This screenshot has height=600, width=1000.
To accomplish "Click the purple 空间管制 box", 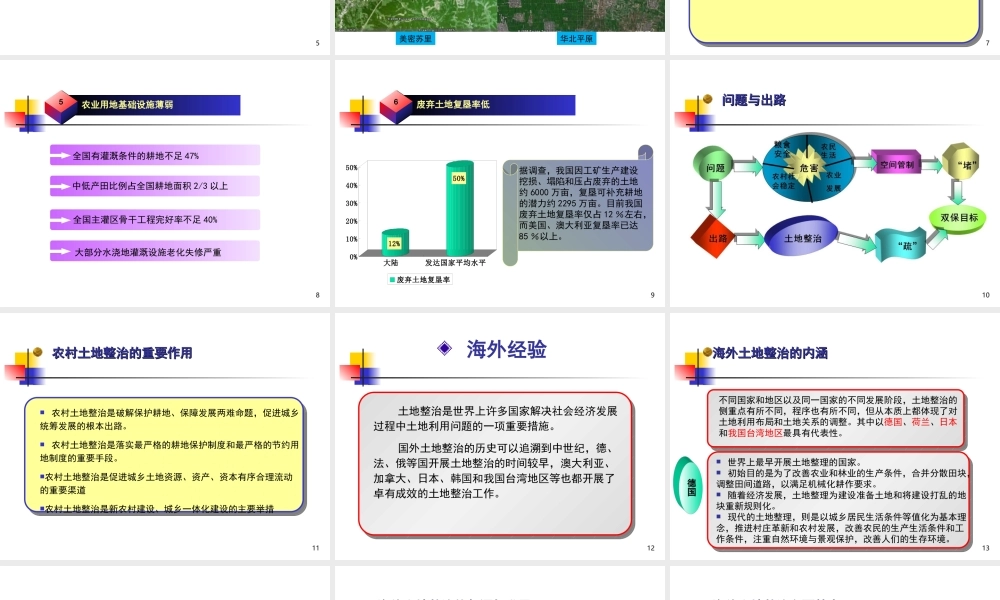I will pyautogui.click(x=895, y=165).
